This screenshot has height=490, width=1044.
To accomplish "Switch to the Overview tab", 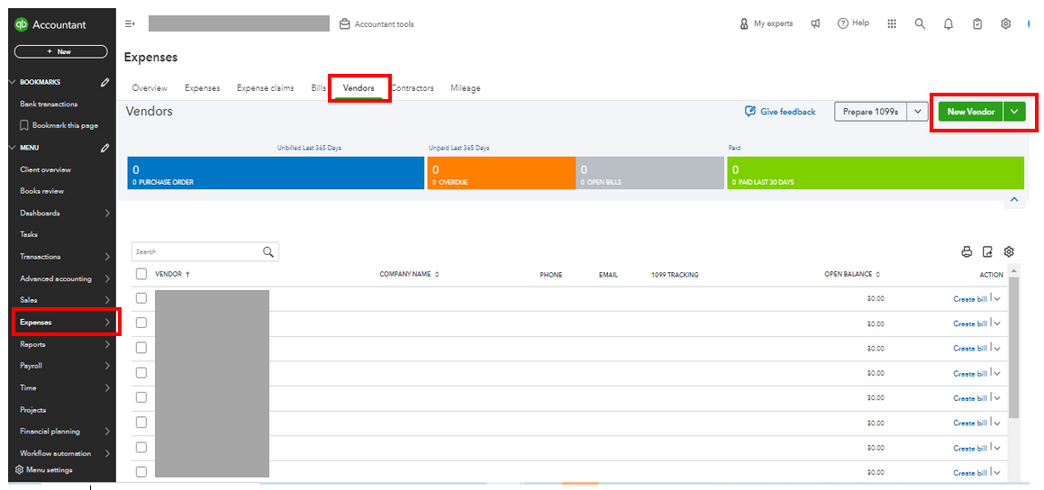I will pyautogui.click(x=150, y=88).
